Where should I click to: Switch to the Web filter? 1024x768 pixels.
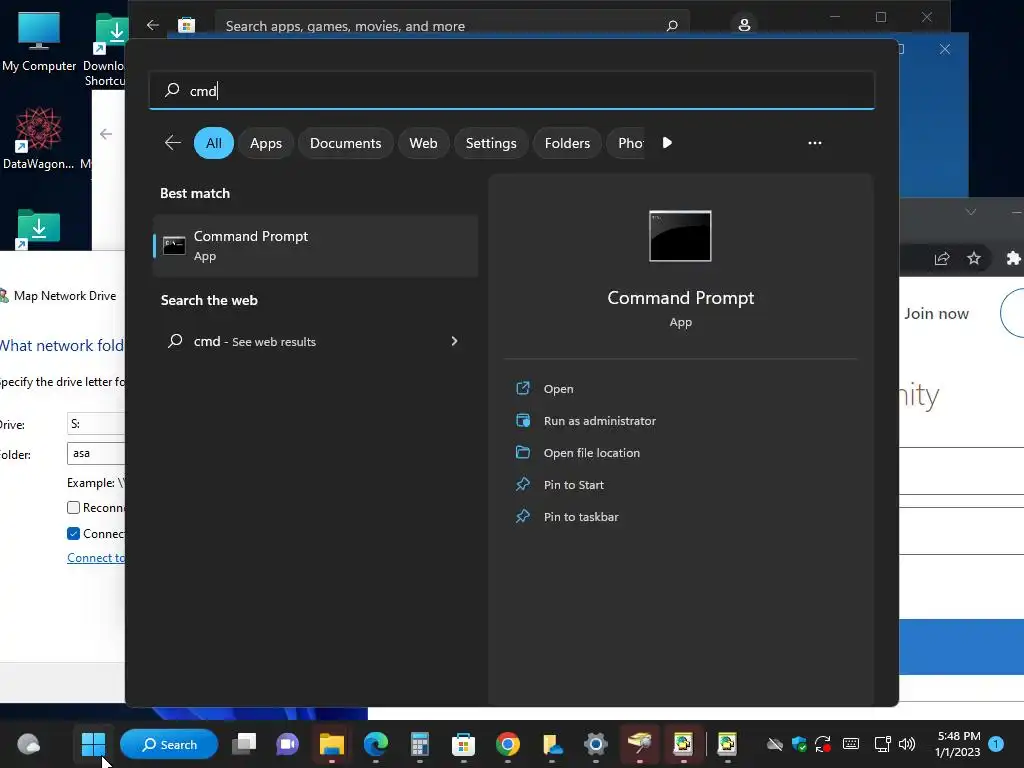point(423,143)
